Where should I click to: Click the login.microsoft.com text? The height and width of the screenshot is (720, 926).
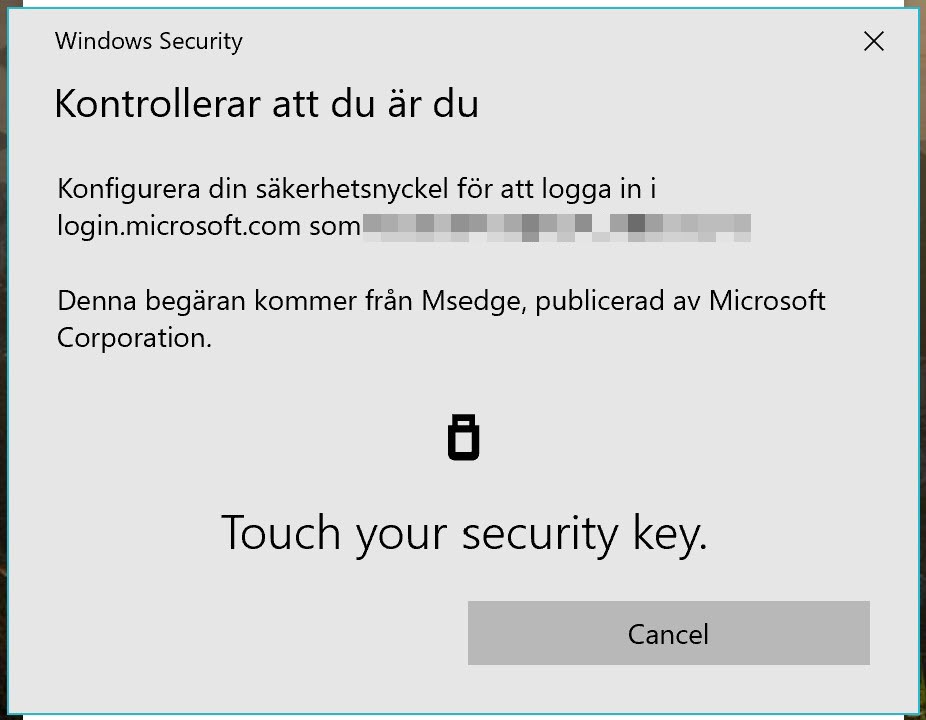point(179,226)
